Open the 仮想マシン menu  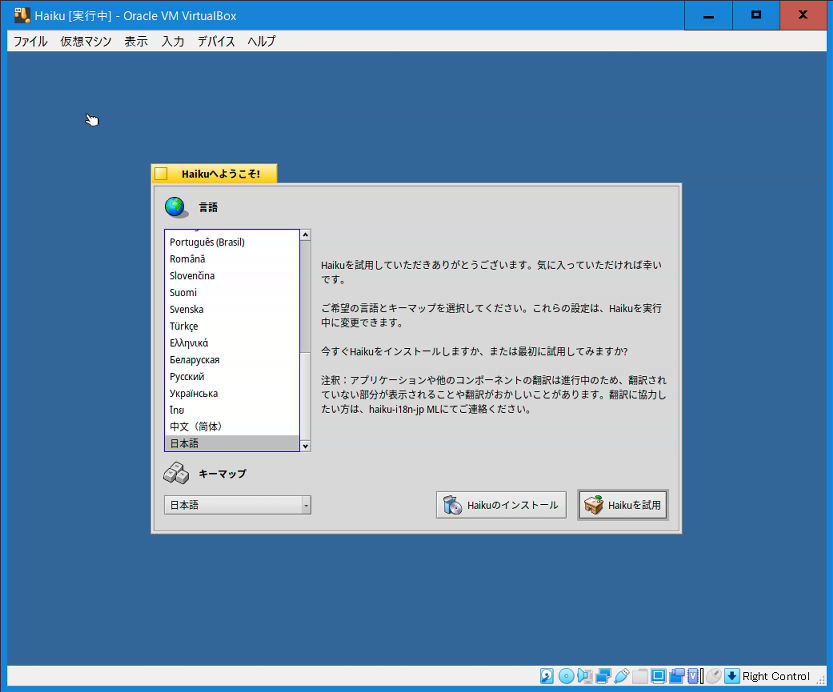pos(86,41)
